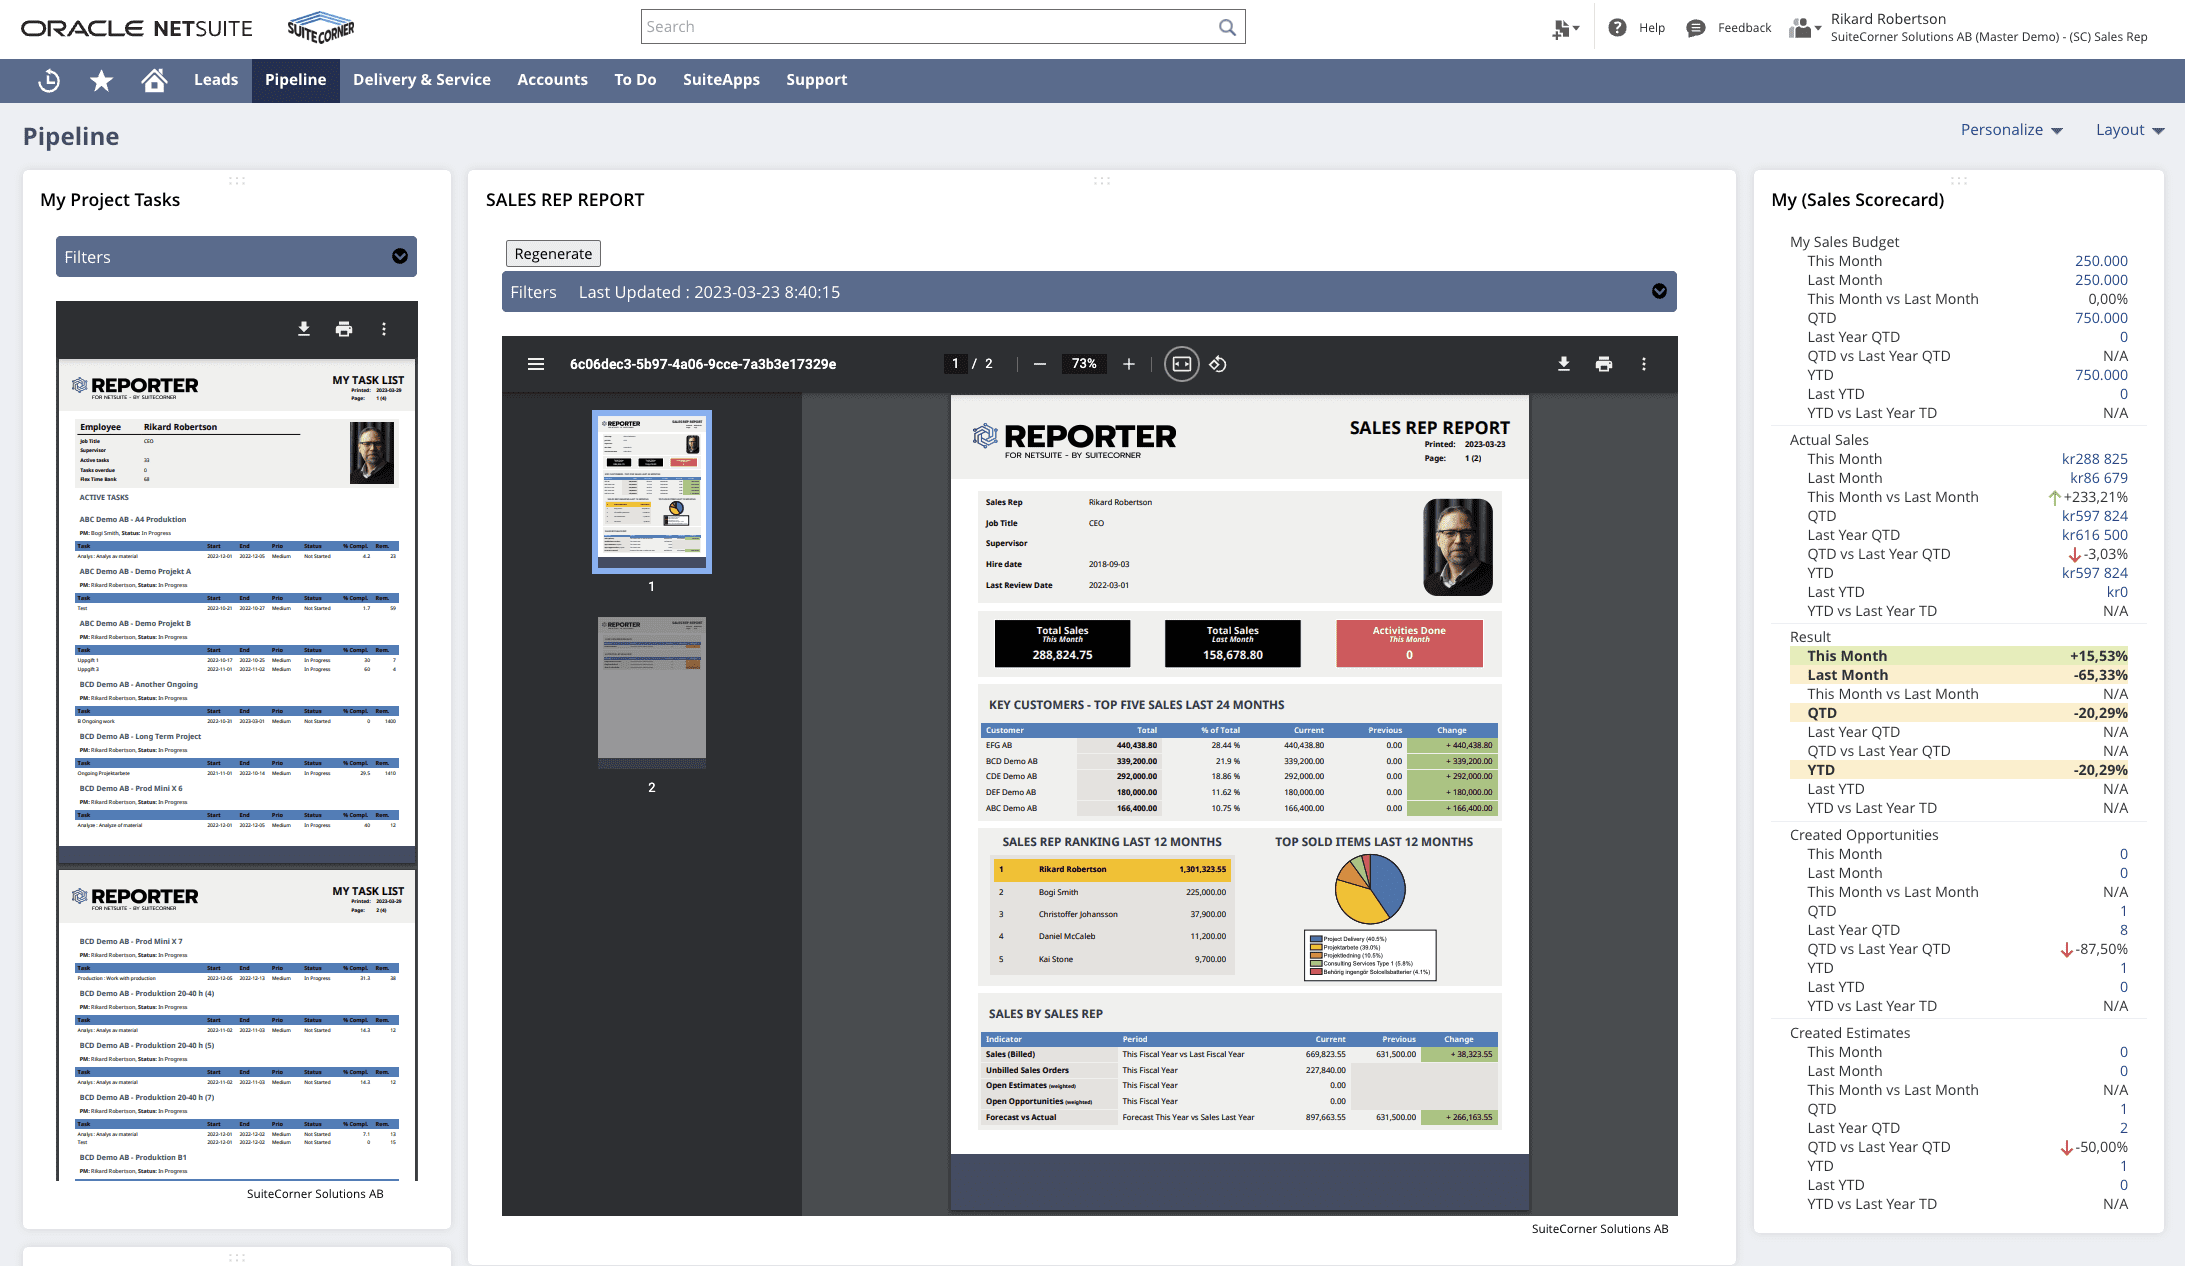Click the Help question mark icon

(1617, 28)
